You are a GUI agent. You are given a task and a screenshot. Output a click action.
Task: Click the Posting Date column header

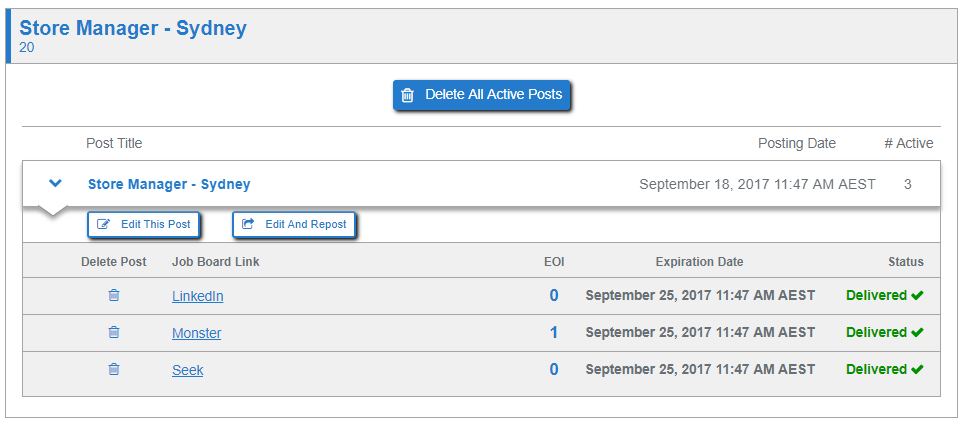pos(796,143)
